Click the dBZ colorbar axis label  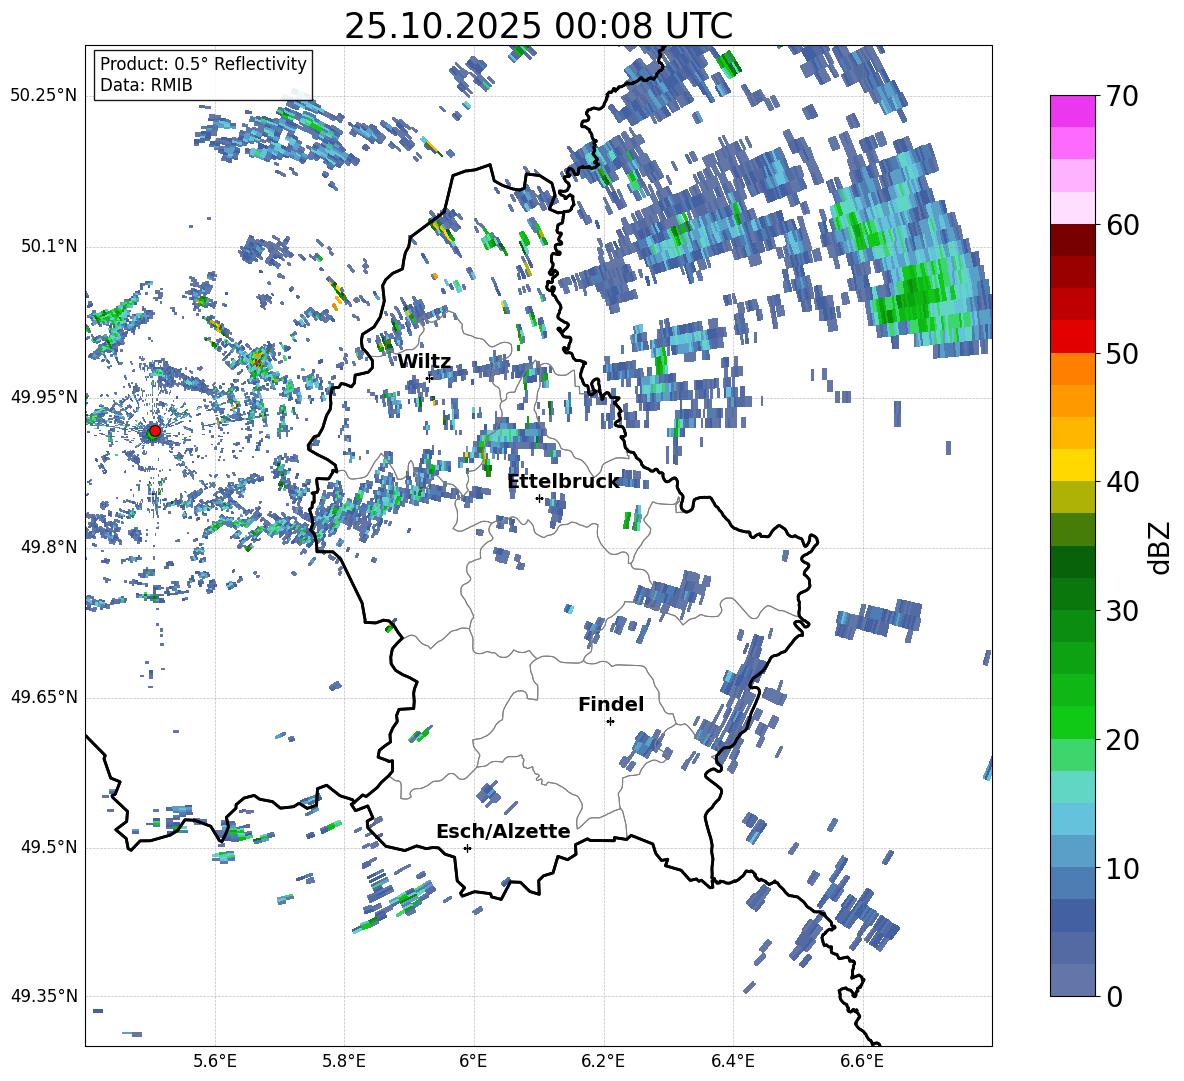click(x=1159, y=547)
